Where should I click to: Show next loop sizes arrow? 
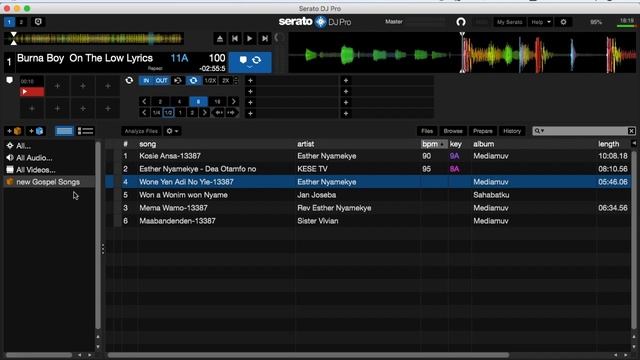(233, 102)
